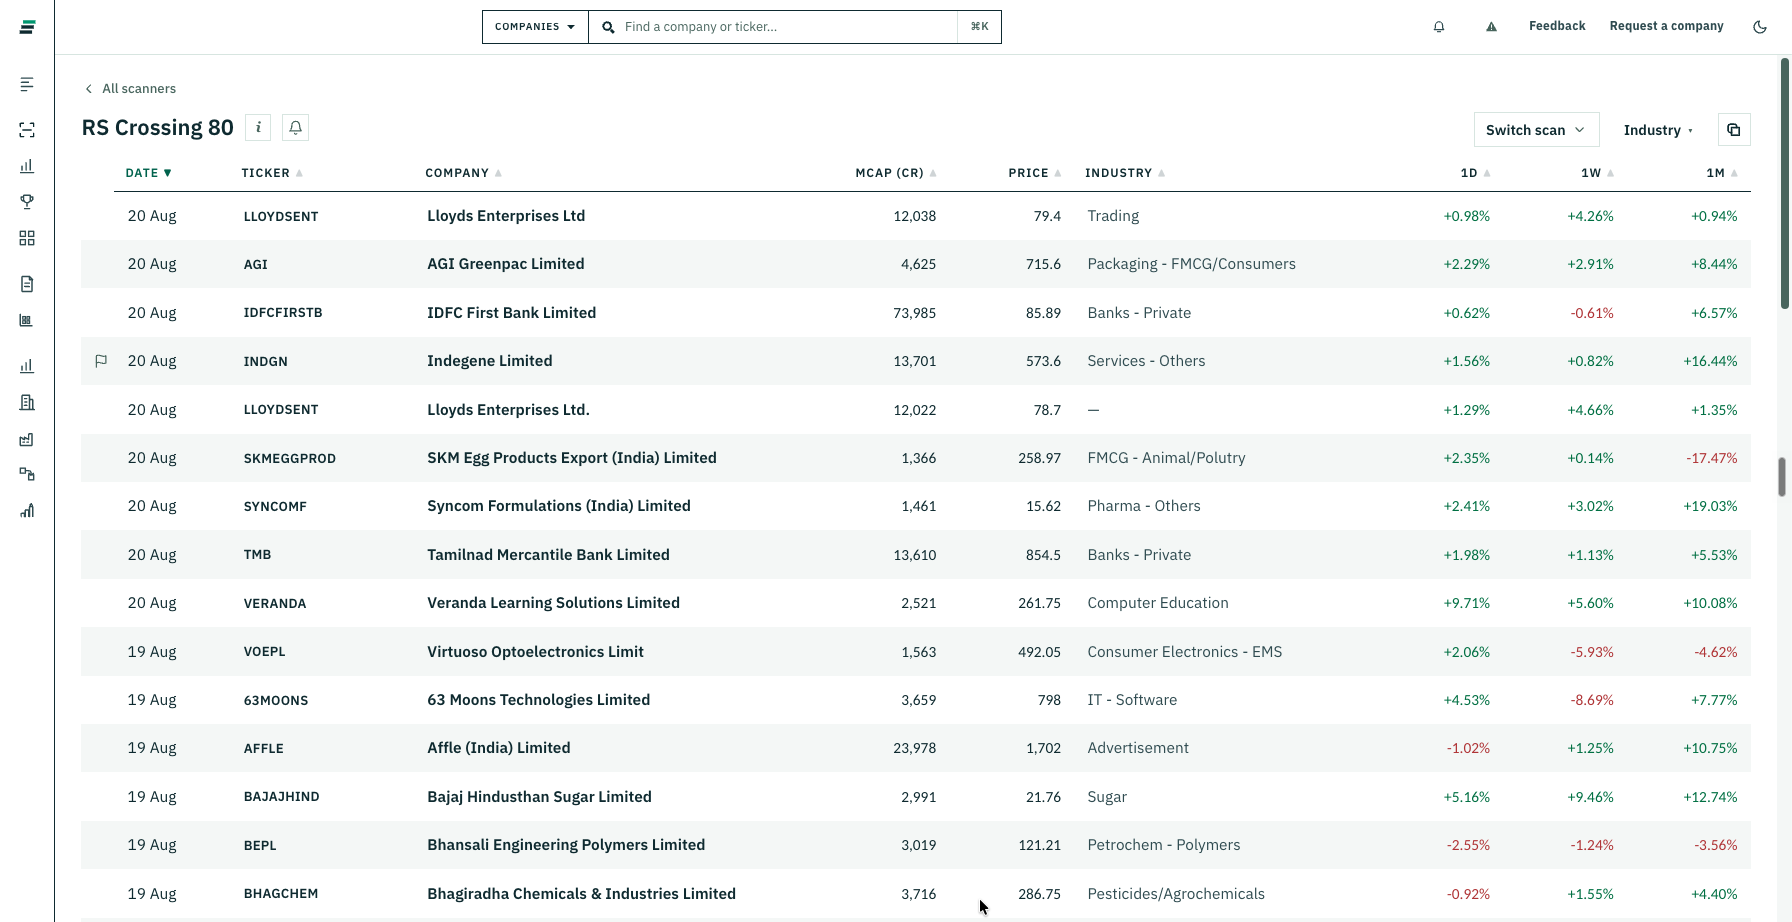
Task: Click the VERANDA ticker
Action: tap(275, 603)
